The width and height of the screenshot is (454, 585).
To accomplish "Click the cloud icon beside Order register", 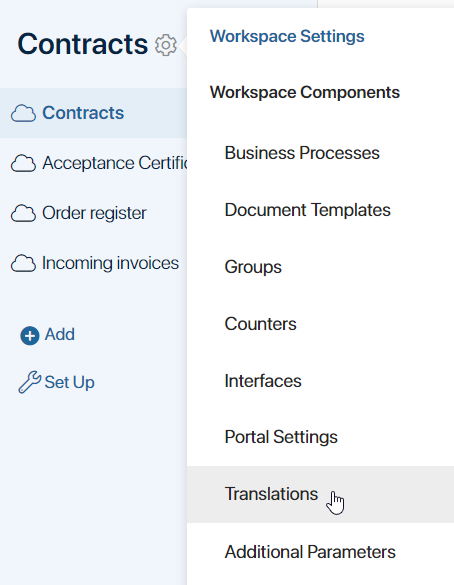I will tap(23, 213).
